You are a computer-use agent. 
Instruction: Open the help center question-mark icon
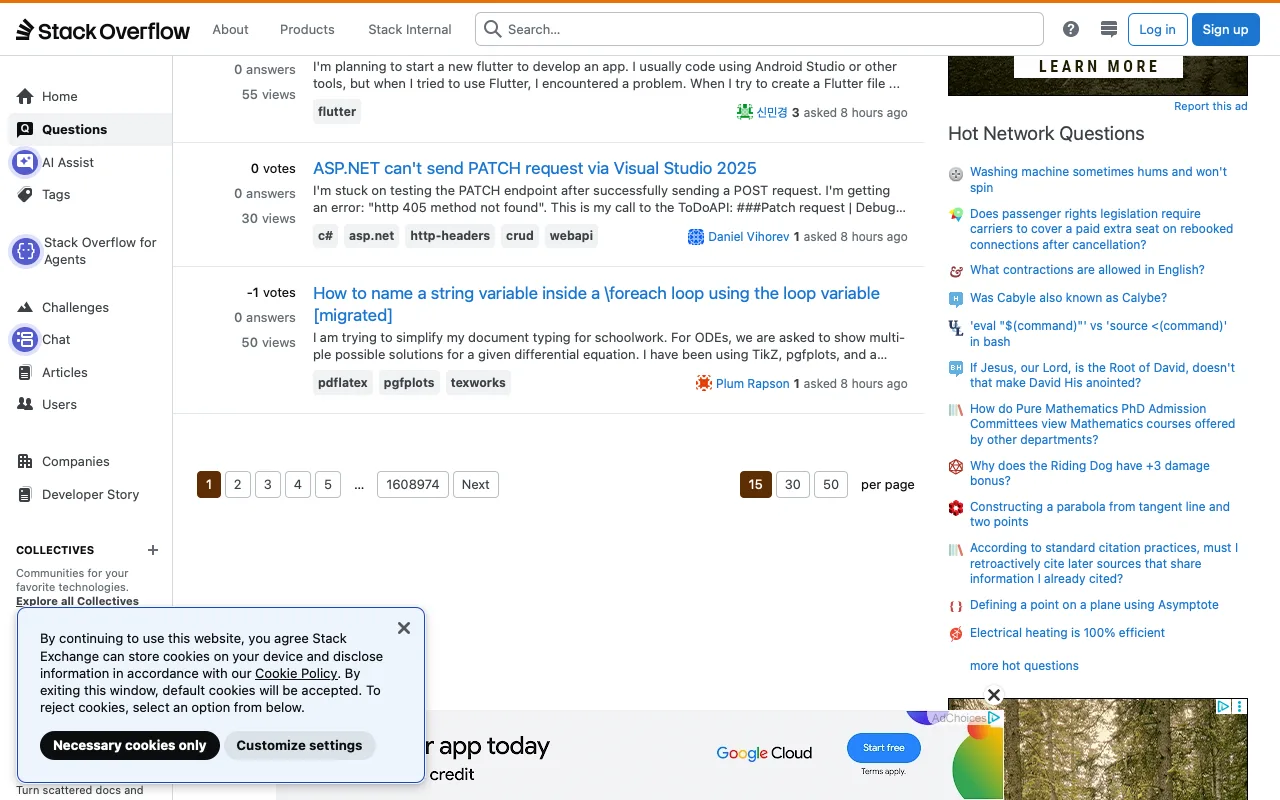[x=1071, y=29]
